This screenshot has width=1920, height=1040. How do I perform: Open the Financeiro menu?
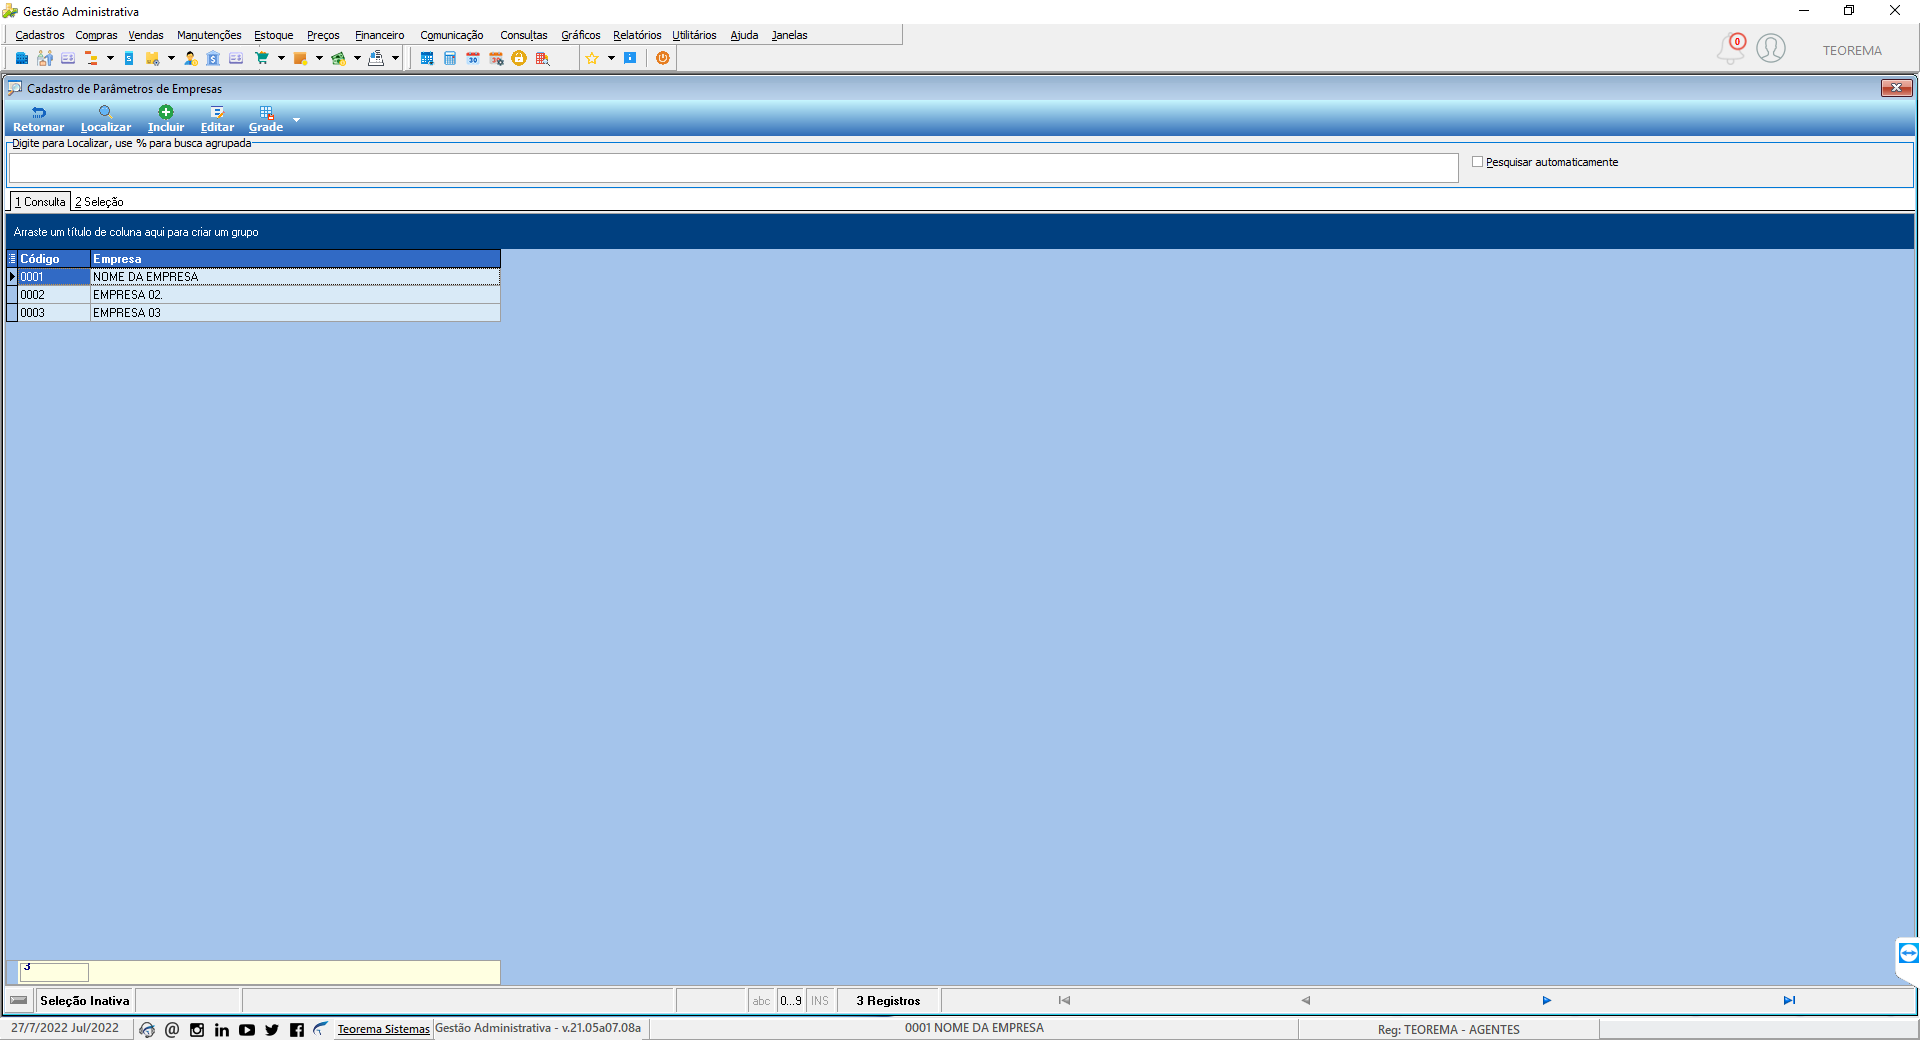tap(380, 35)
